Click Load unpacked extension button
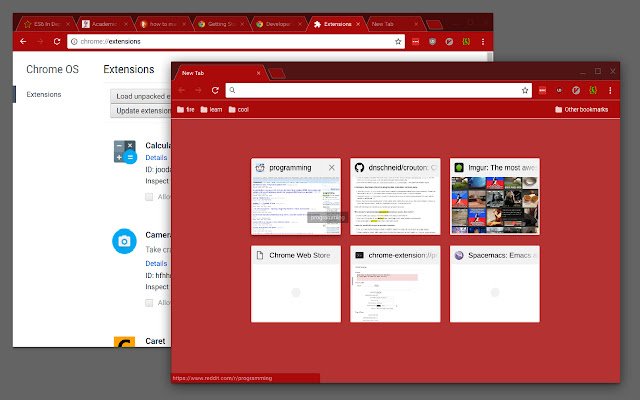 coord(140,96)
